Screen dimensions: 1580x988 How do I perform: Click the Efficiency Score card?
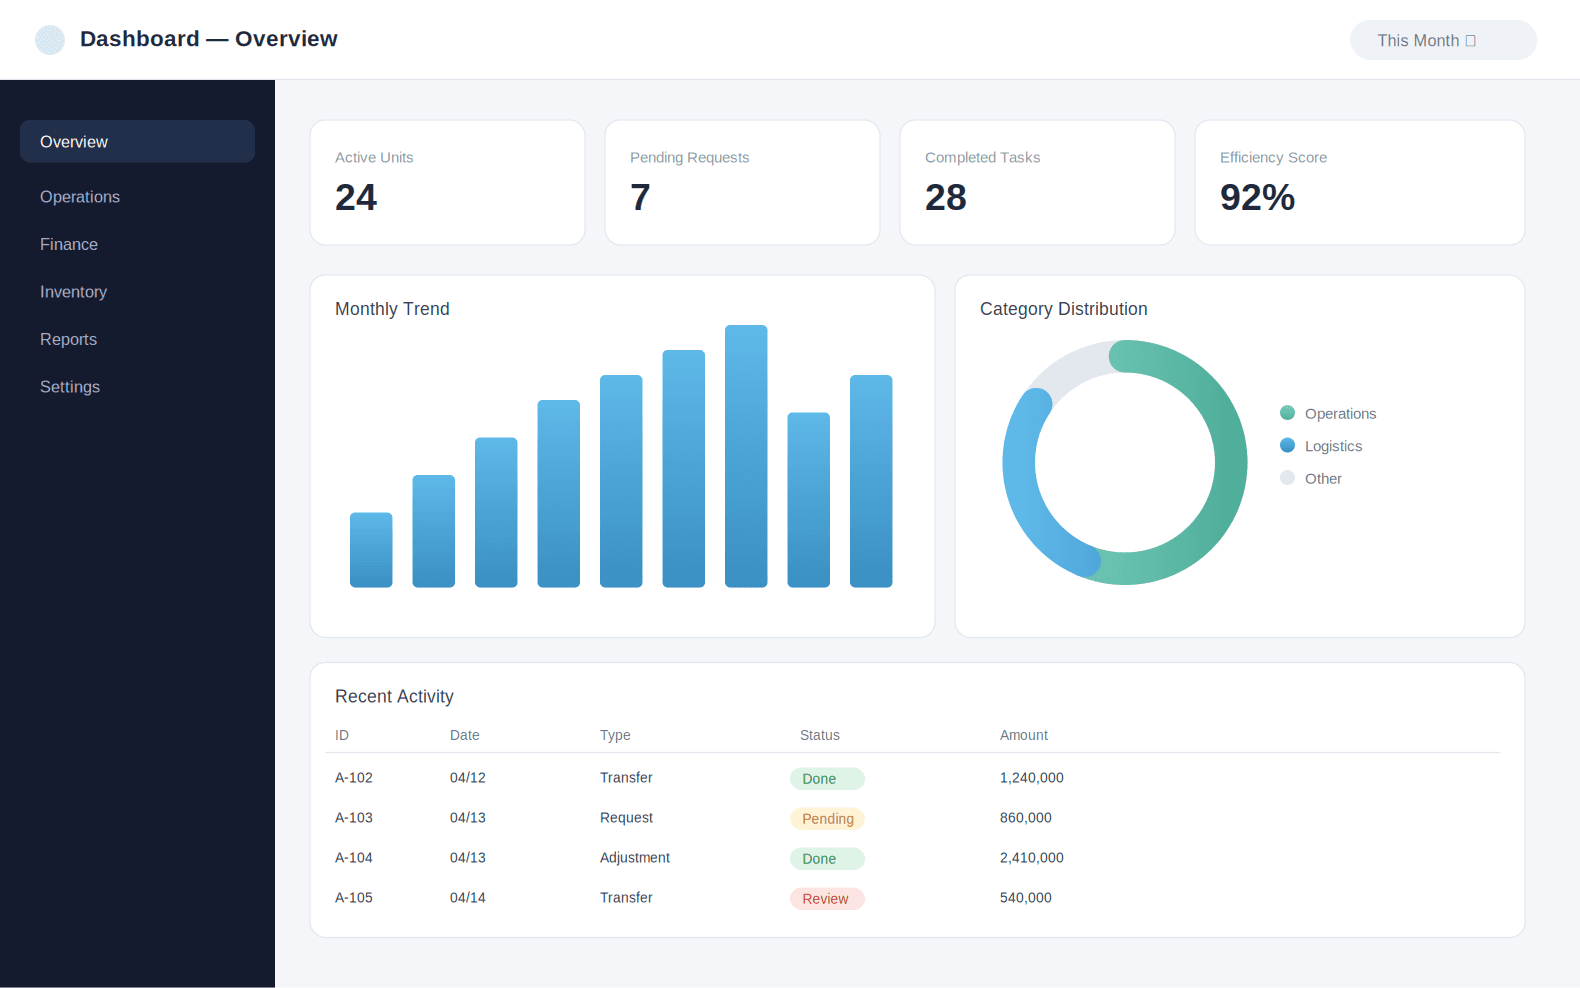[x=1359, y=182]
